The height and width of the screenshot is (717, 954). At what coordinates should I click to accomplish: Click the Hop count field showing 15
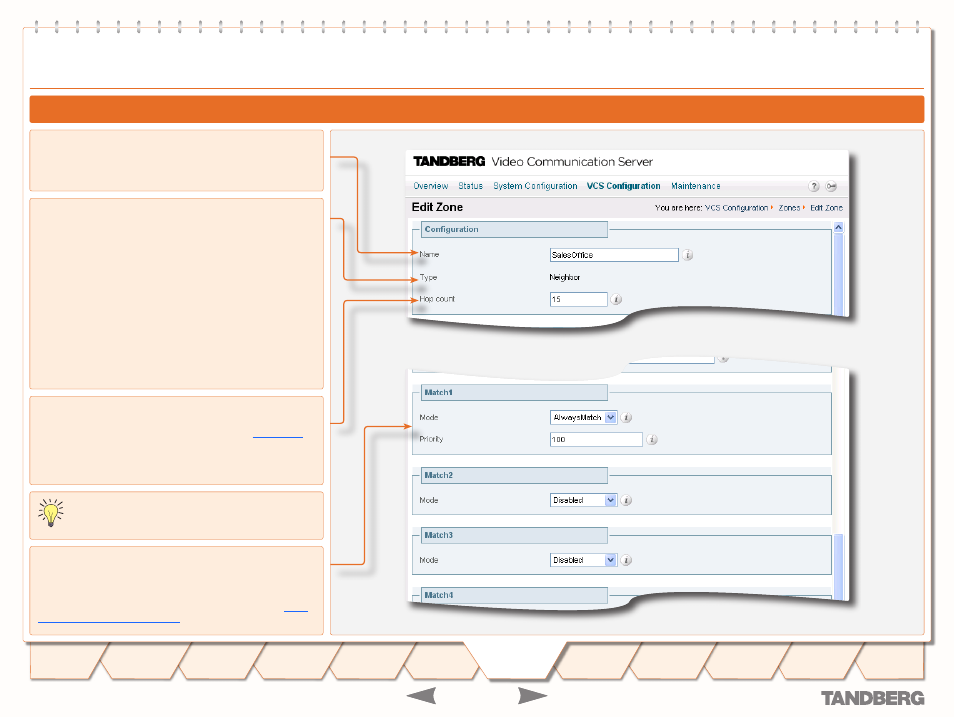(x=579, y=299)
